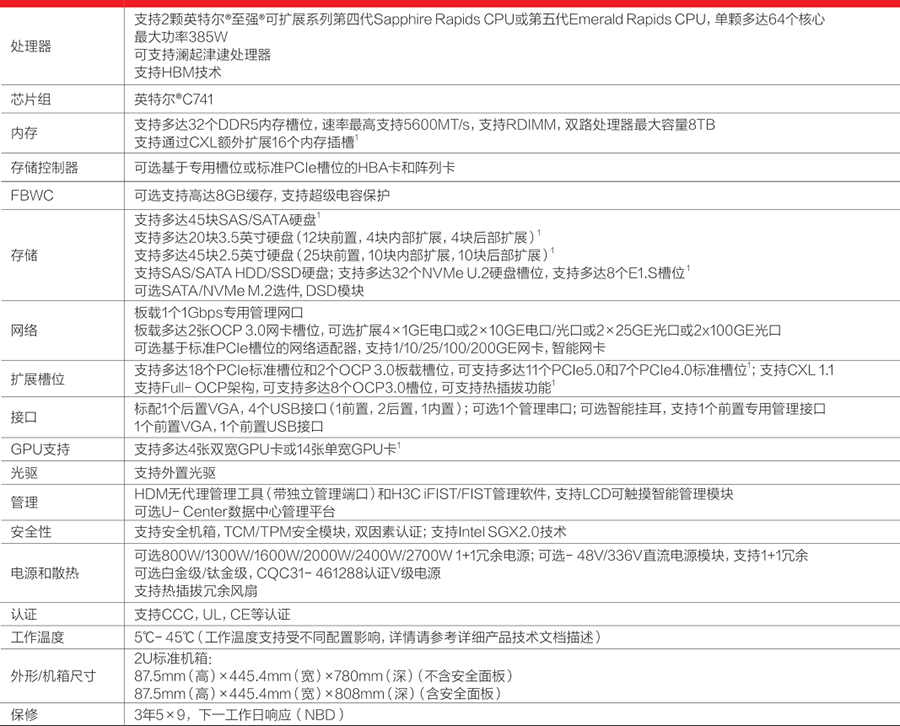Image resolution: width=900 pixels, height=726 pixels.
Task: Click the 板载1个1Gbps专用管理网口 line
Action: coord(219,313)
